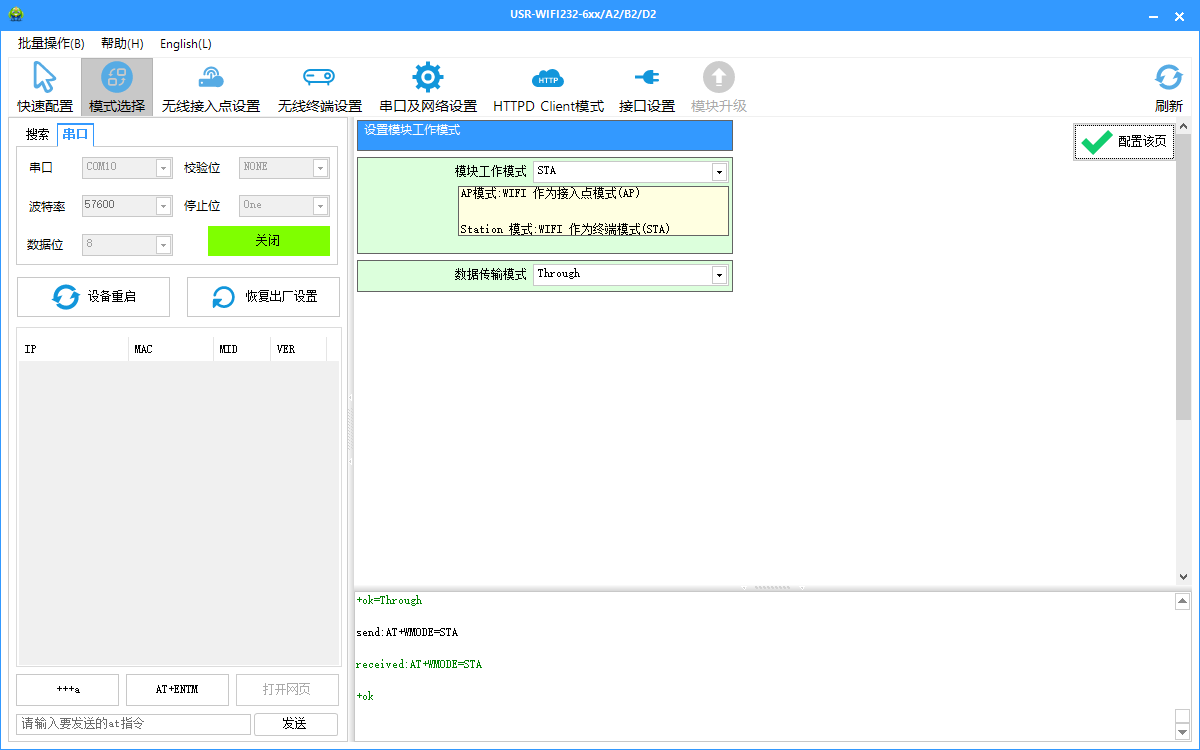Image resolution: width=1200 pixels, height=750 pixels.
Task: Click the VER column header
Action: (298, 350)
